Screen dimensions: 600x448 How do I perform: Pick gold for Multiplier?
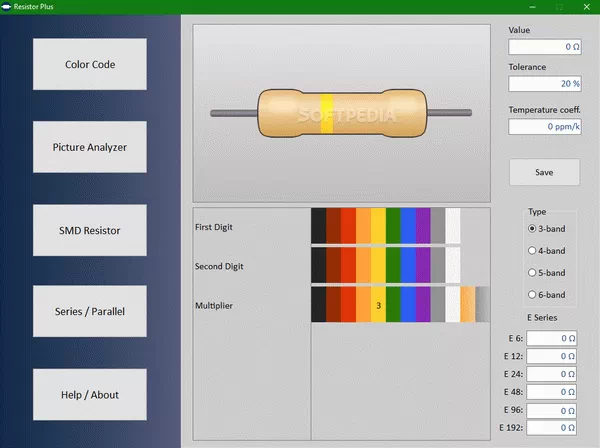(468, 305)
